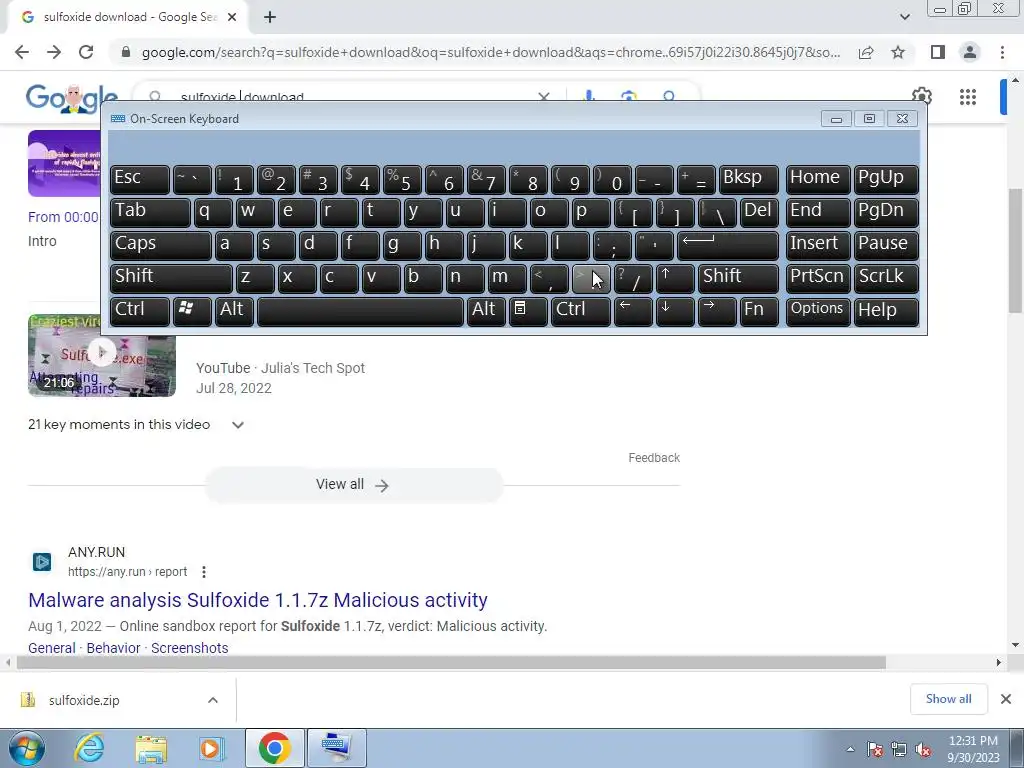
Task: Open sulfoxide.zip download options arrow
Action: pyautogui.click(x=213, y=700)
